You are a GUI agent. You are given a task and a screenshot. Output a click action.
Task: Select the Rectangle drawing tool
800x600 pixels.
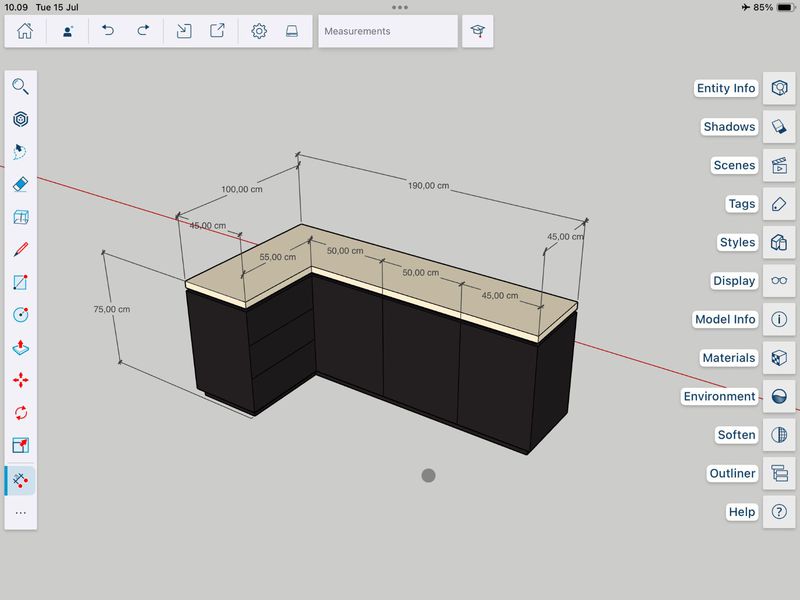(20, 282)
